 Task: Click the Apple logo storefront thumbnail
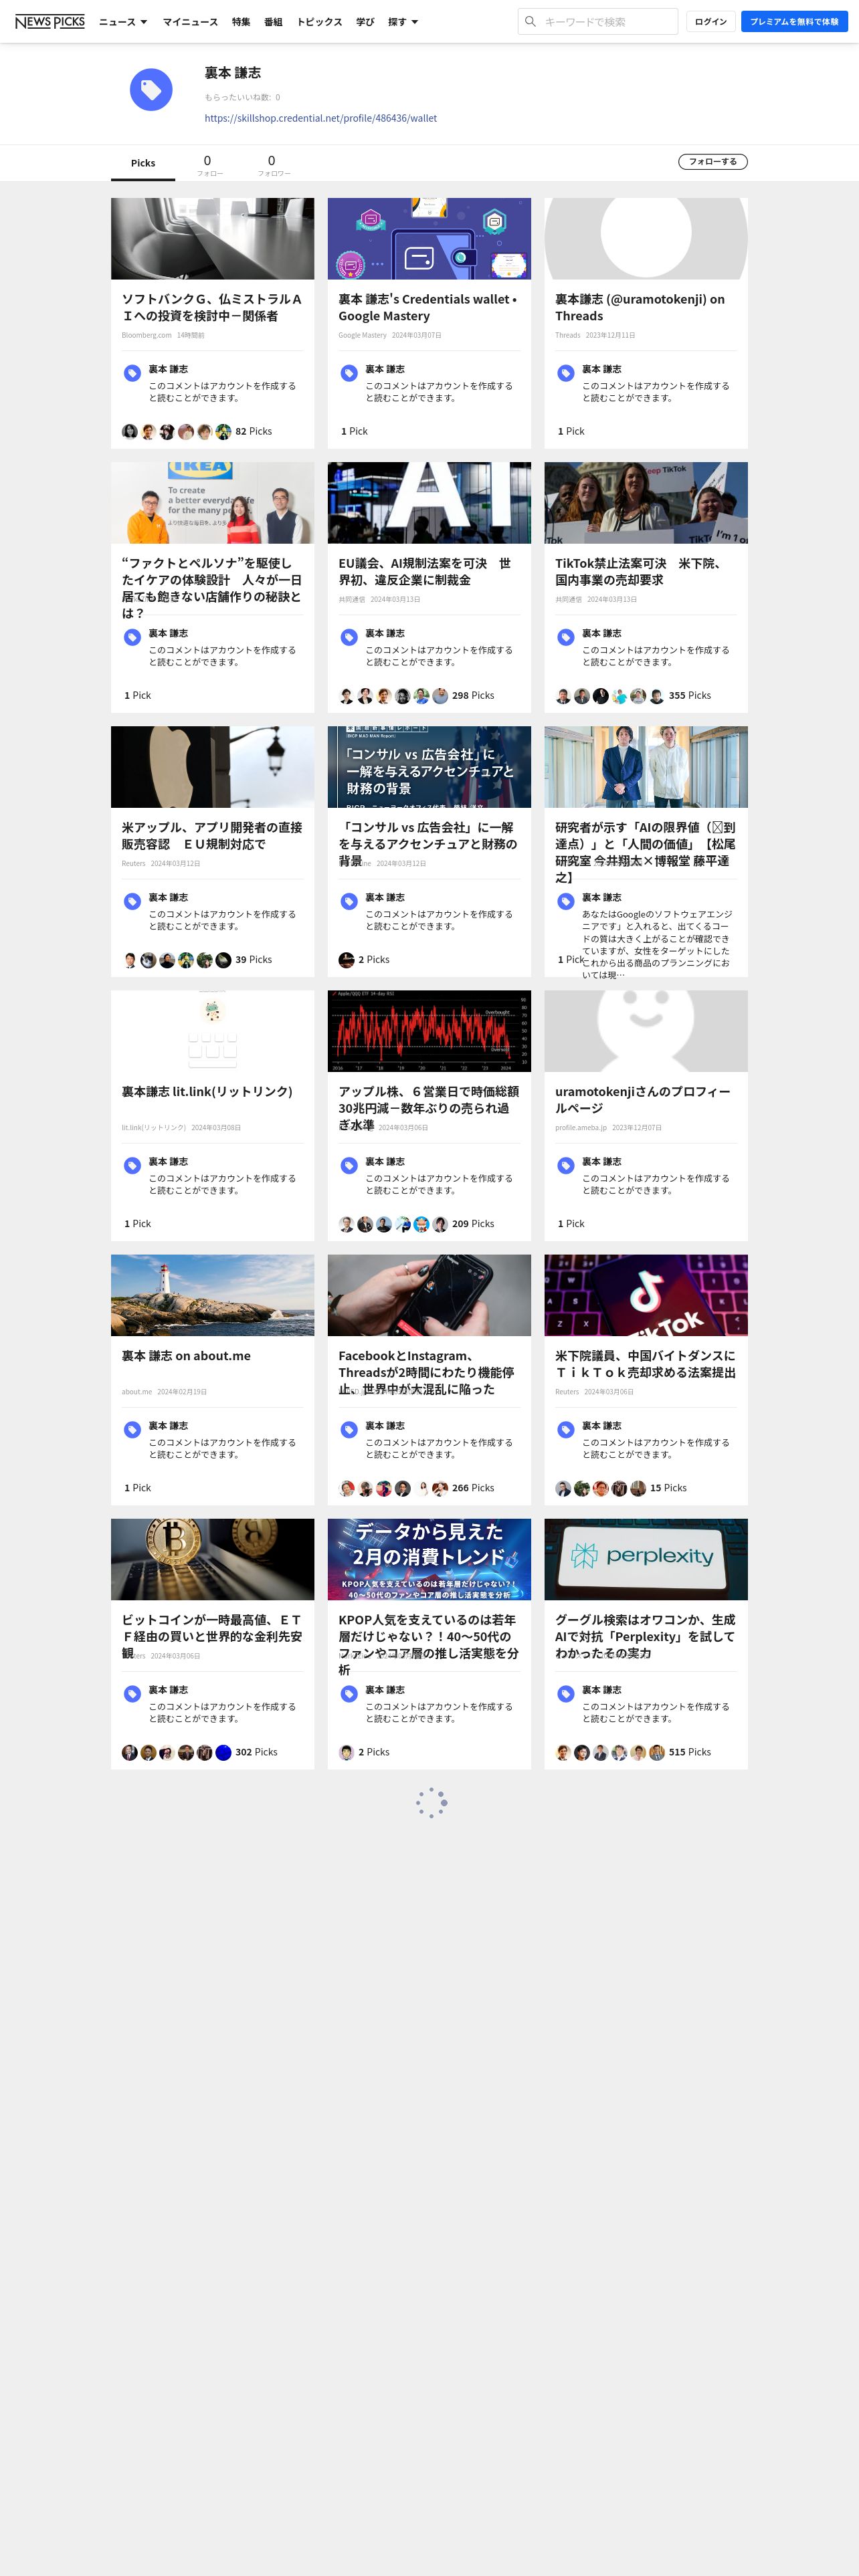point(212,767)
